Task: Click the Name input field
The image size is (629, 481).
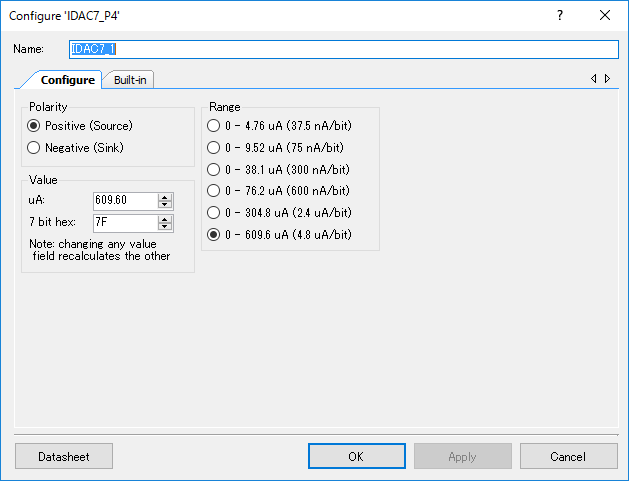Action: click(344, 49)
